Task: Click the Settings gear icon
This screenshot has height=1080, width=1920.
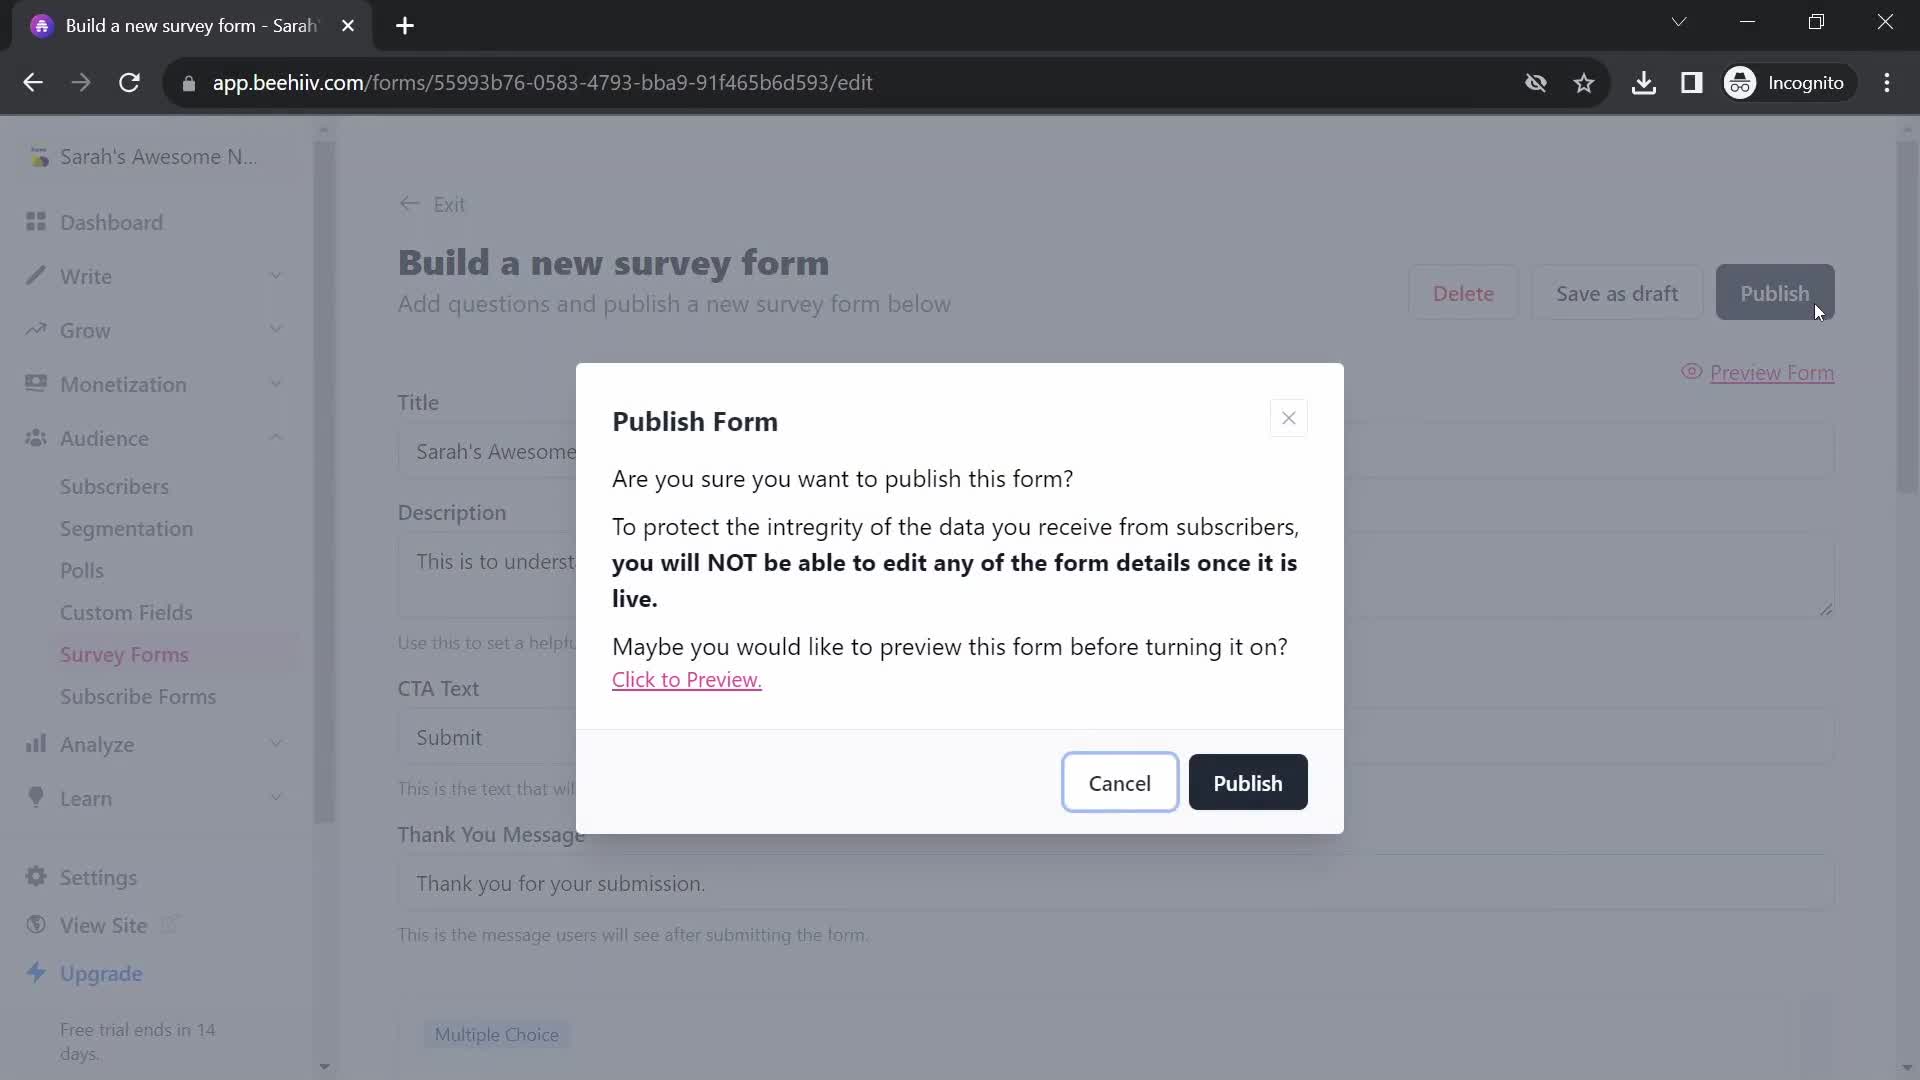Action: (x=36, y=877)
